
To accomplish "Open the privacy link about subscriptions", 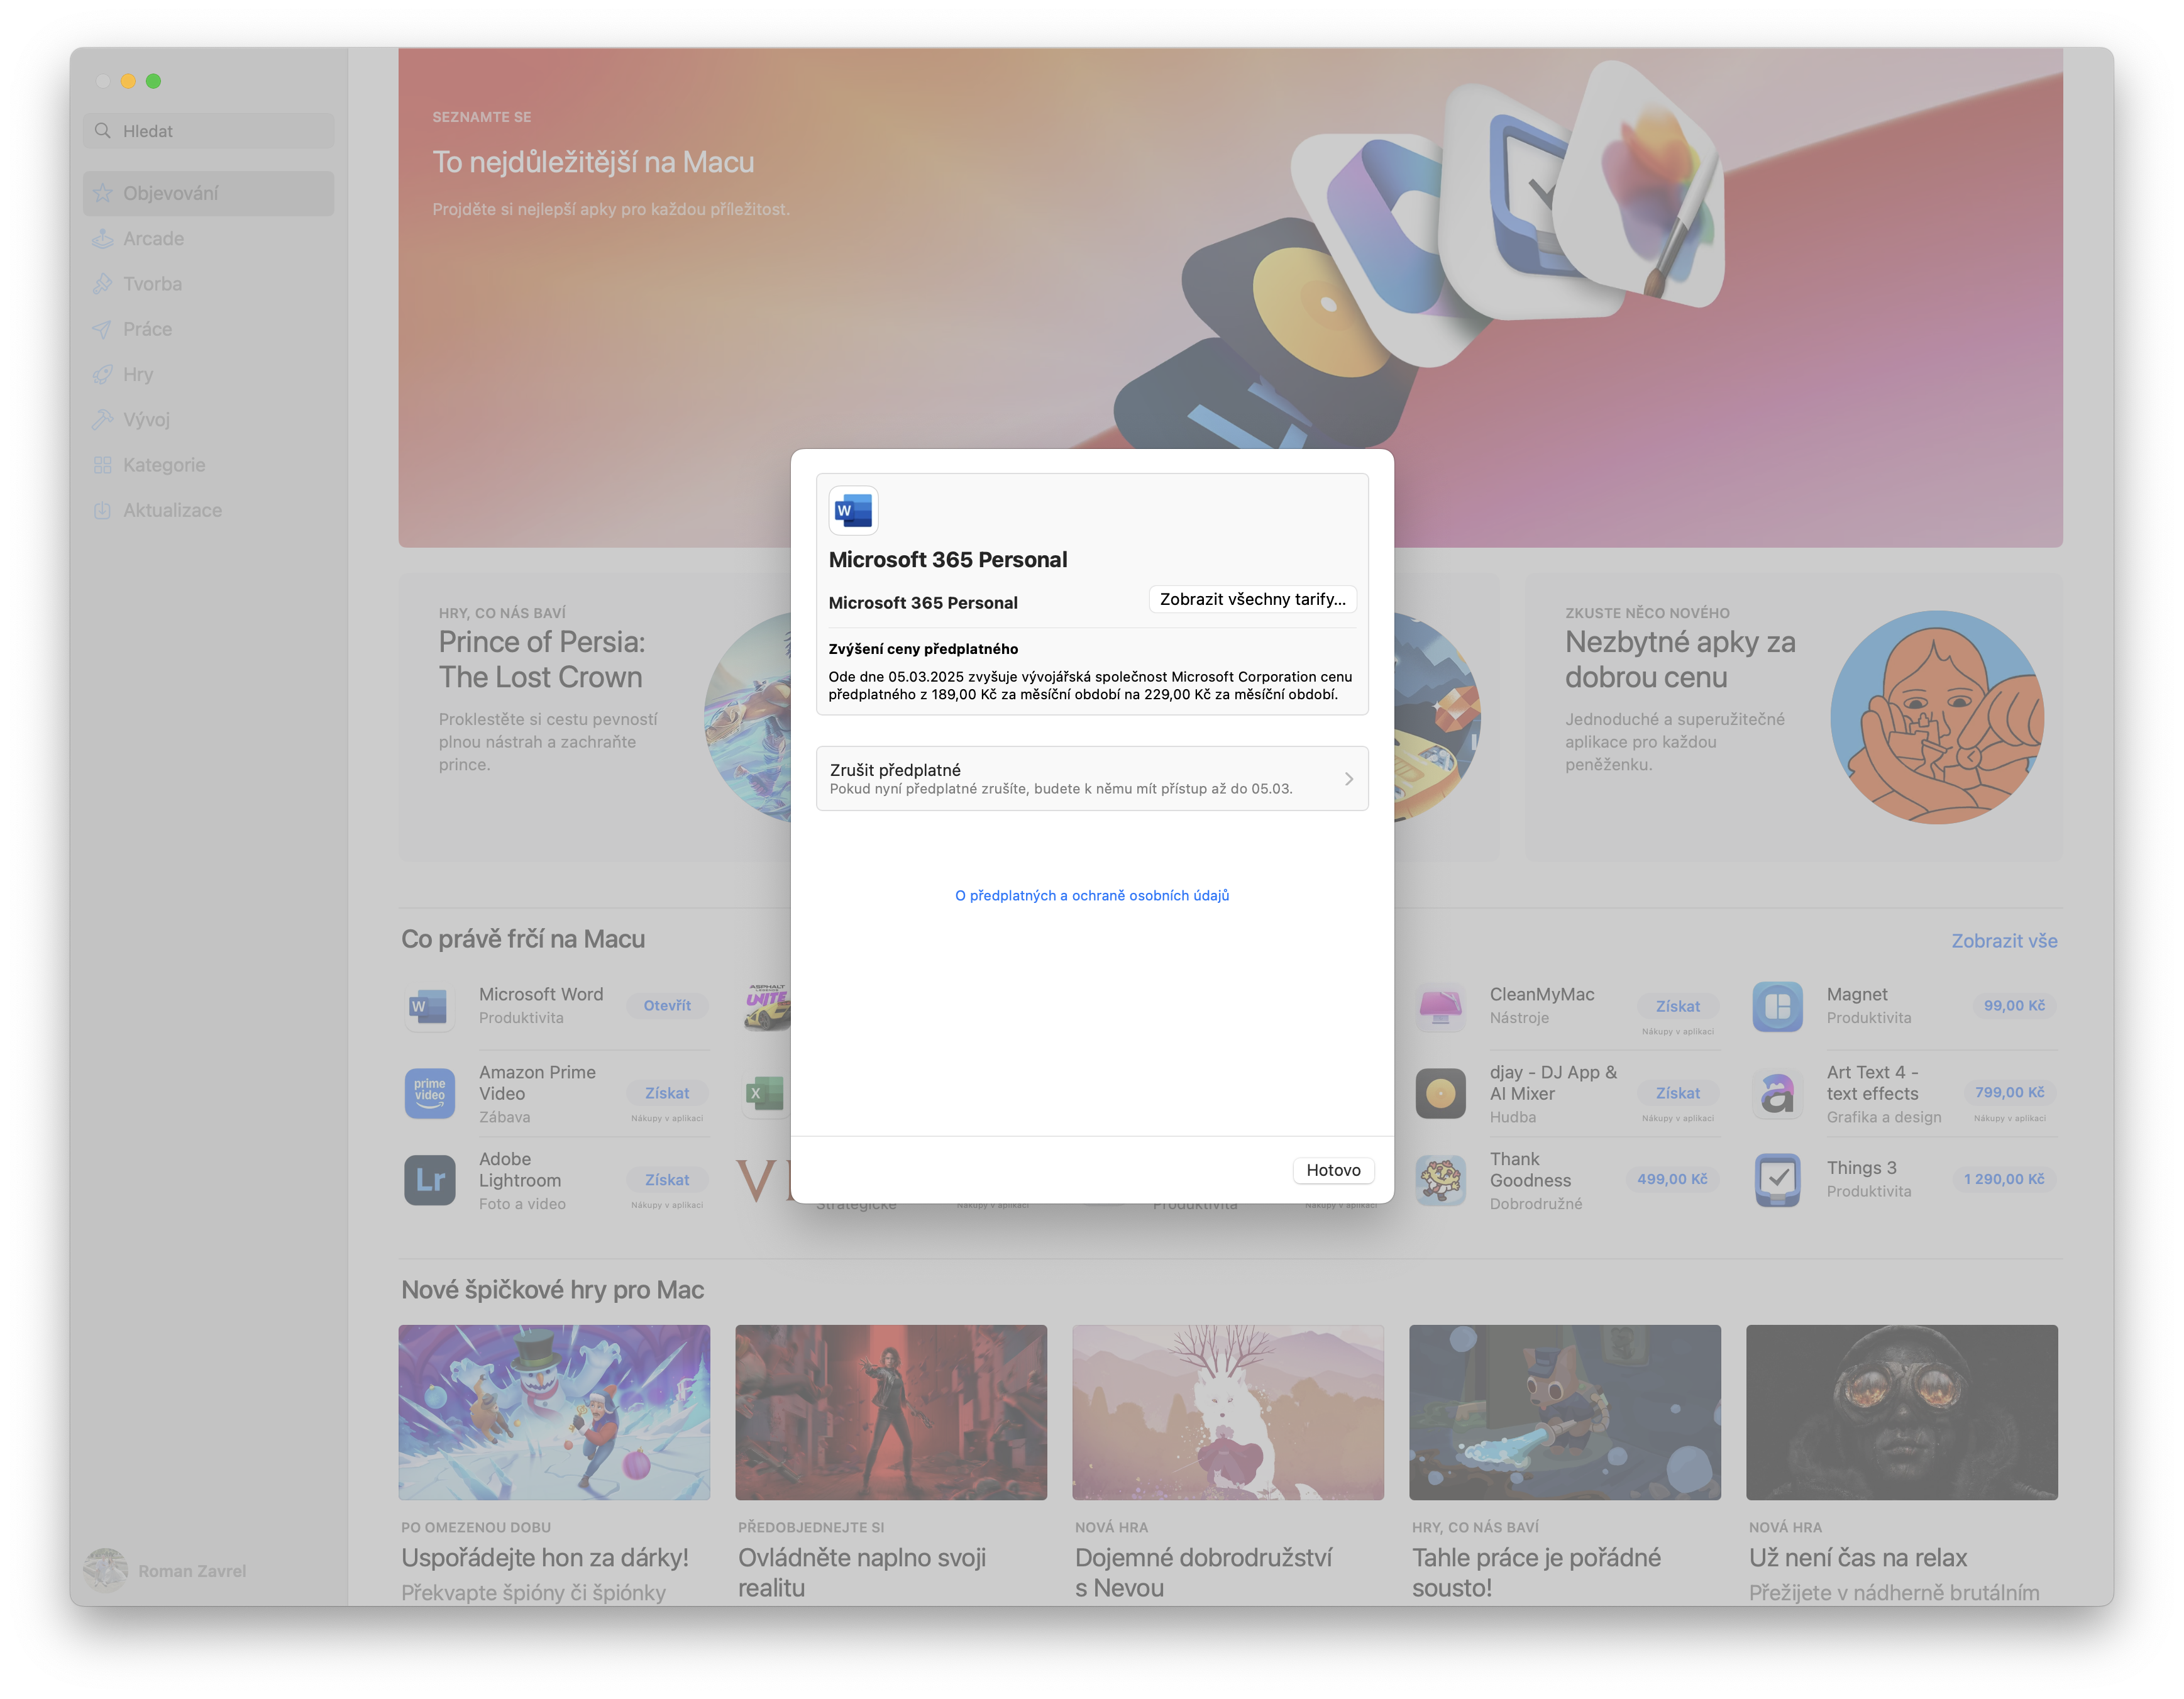I will click(x=1092, y=895).
